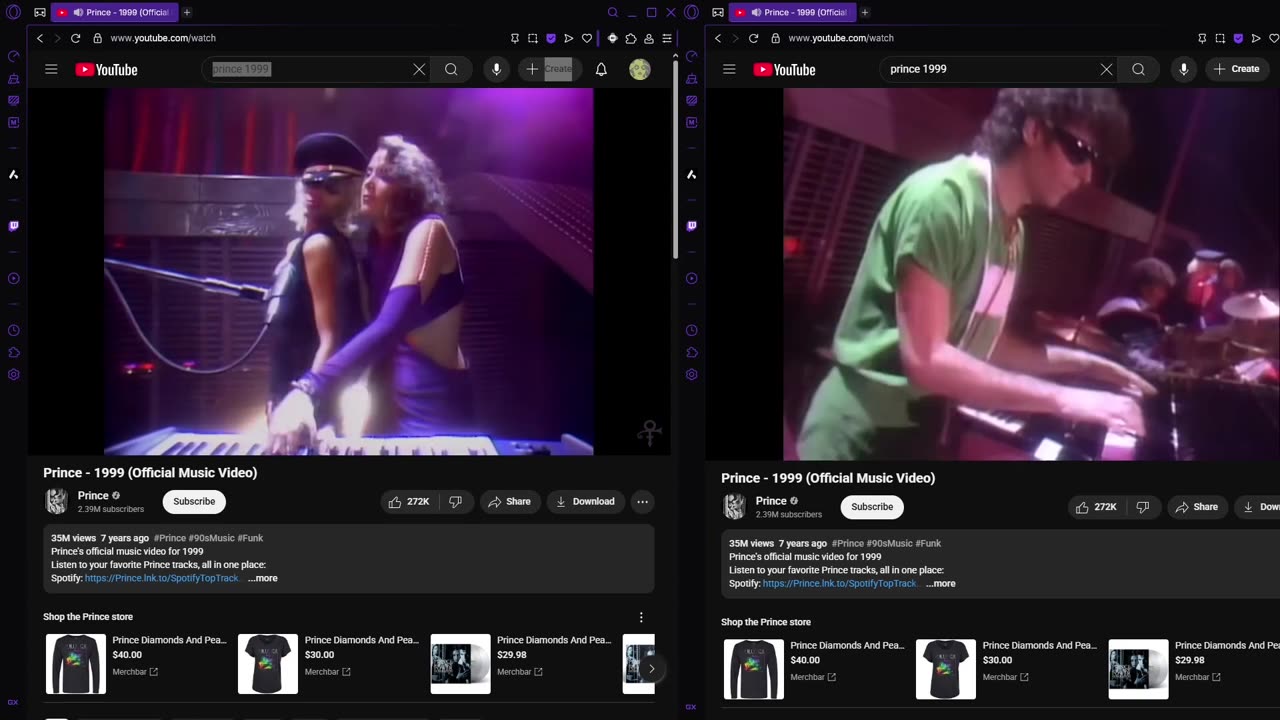Subscribe to Prince in left window

(x=194, y=502)
